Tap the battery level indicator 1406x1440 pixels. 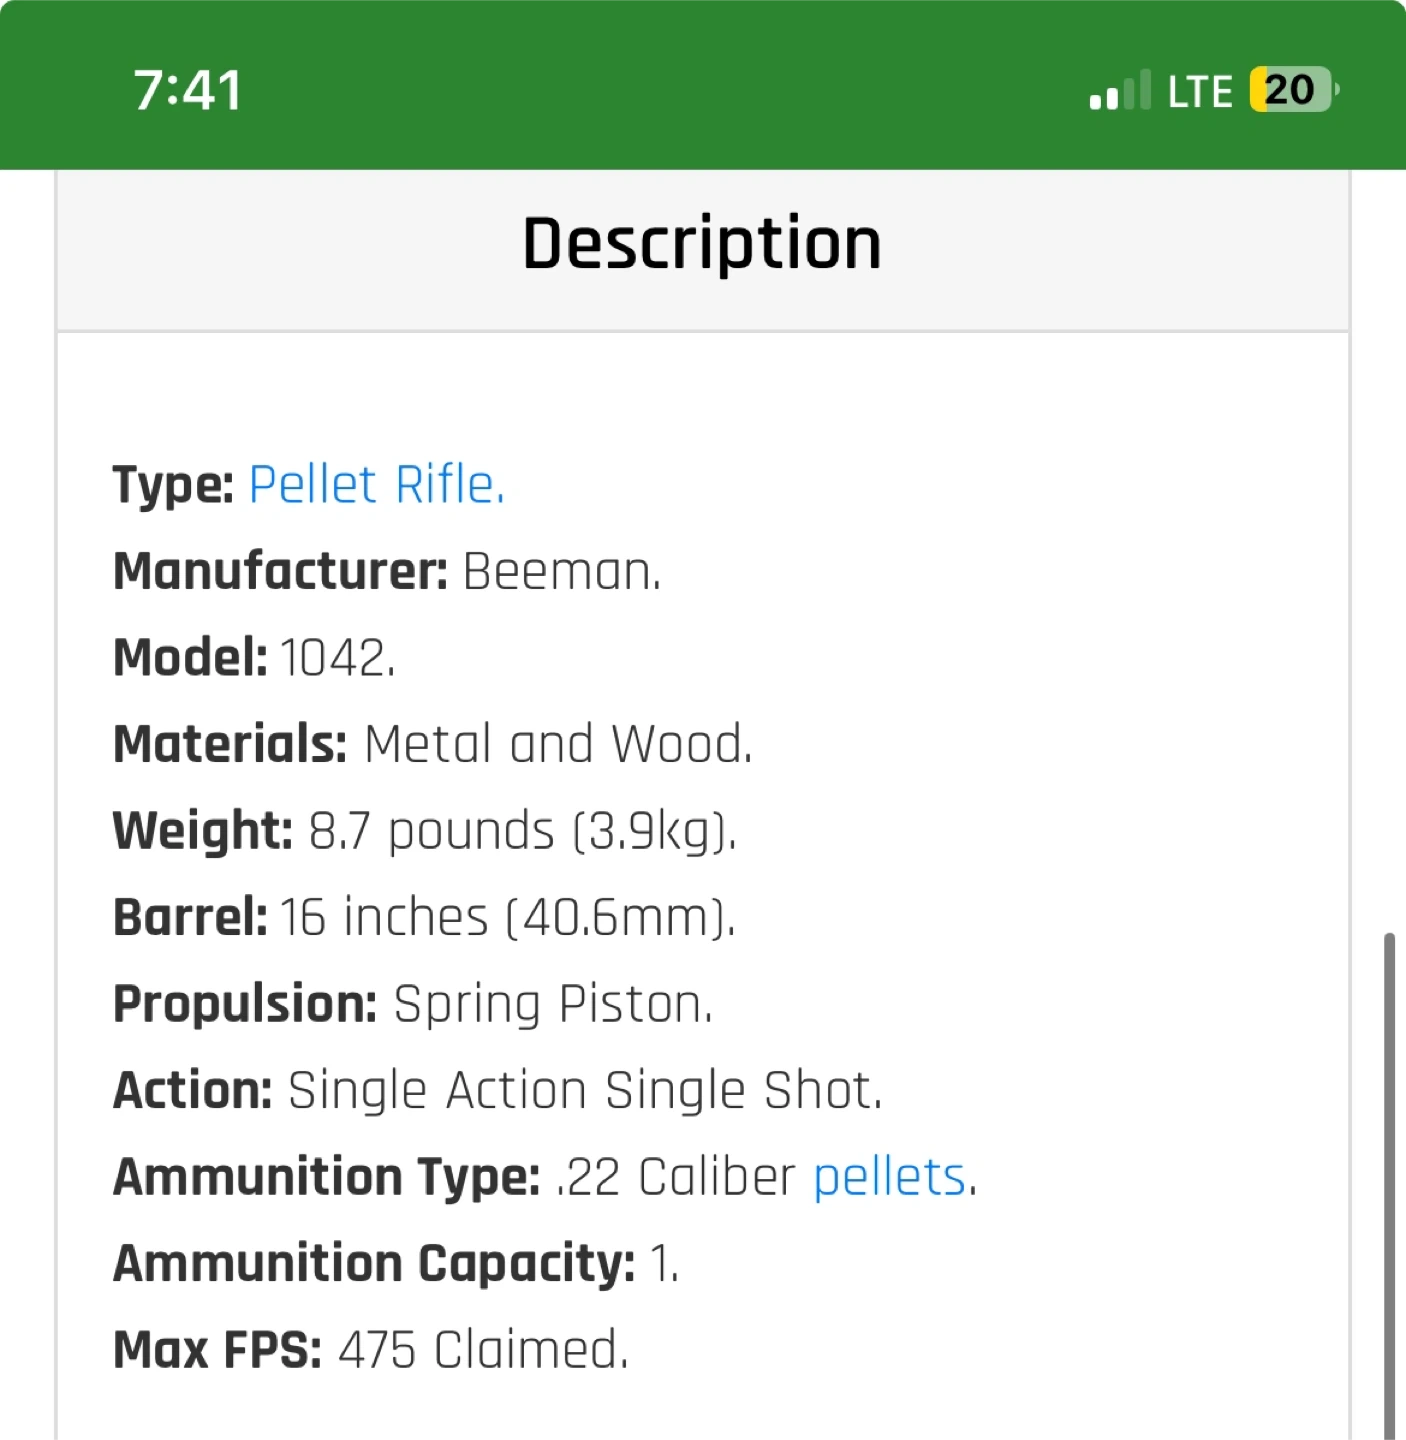[1292, 90]
